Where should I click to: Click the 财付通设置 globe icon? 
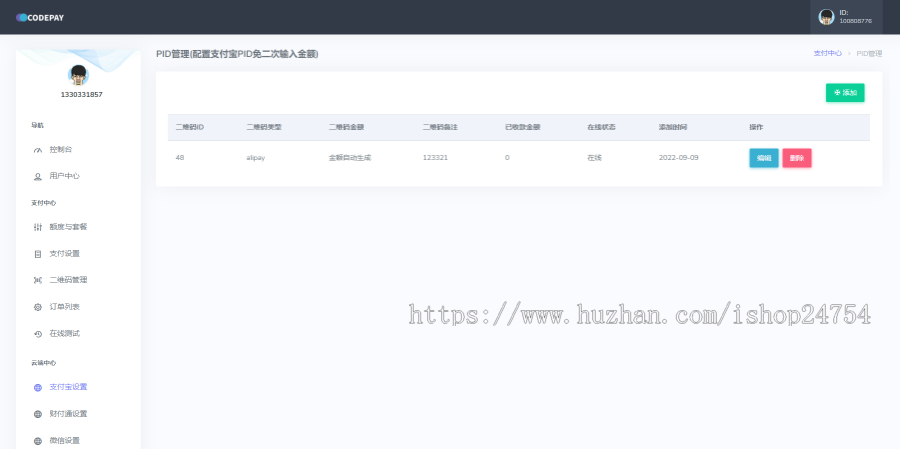[x=38, y=414]
